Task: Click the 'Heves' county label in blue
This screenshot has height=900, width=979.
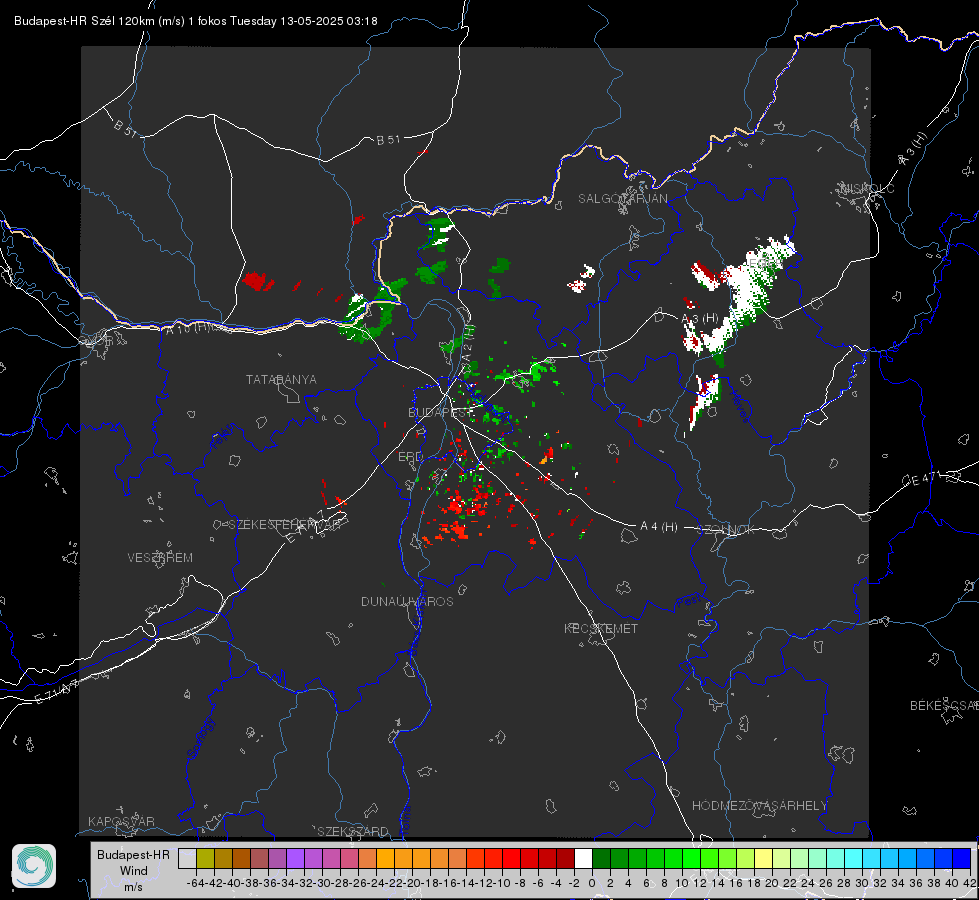Action: point(739,407)
